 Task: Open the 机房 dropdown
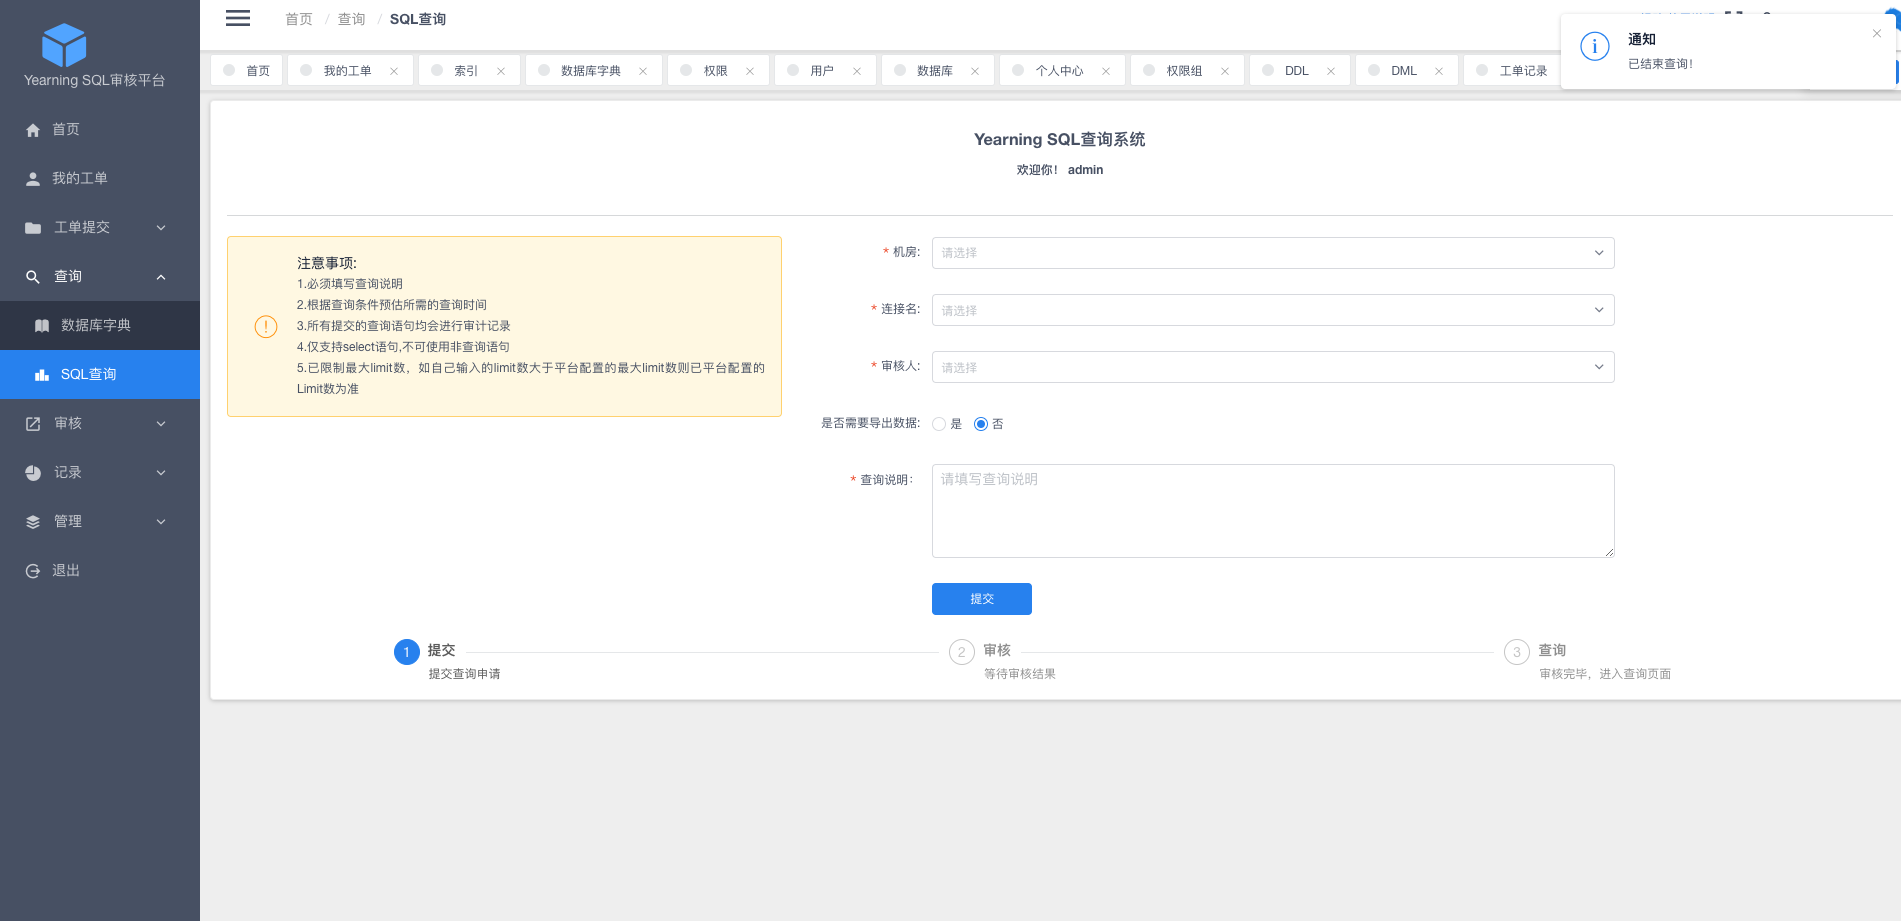click(x=1273, y=253)
